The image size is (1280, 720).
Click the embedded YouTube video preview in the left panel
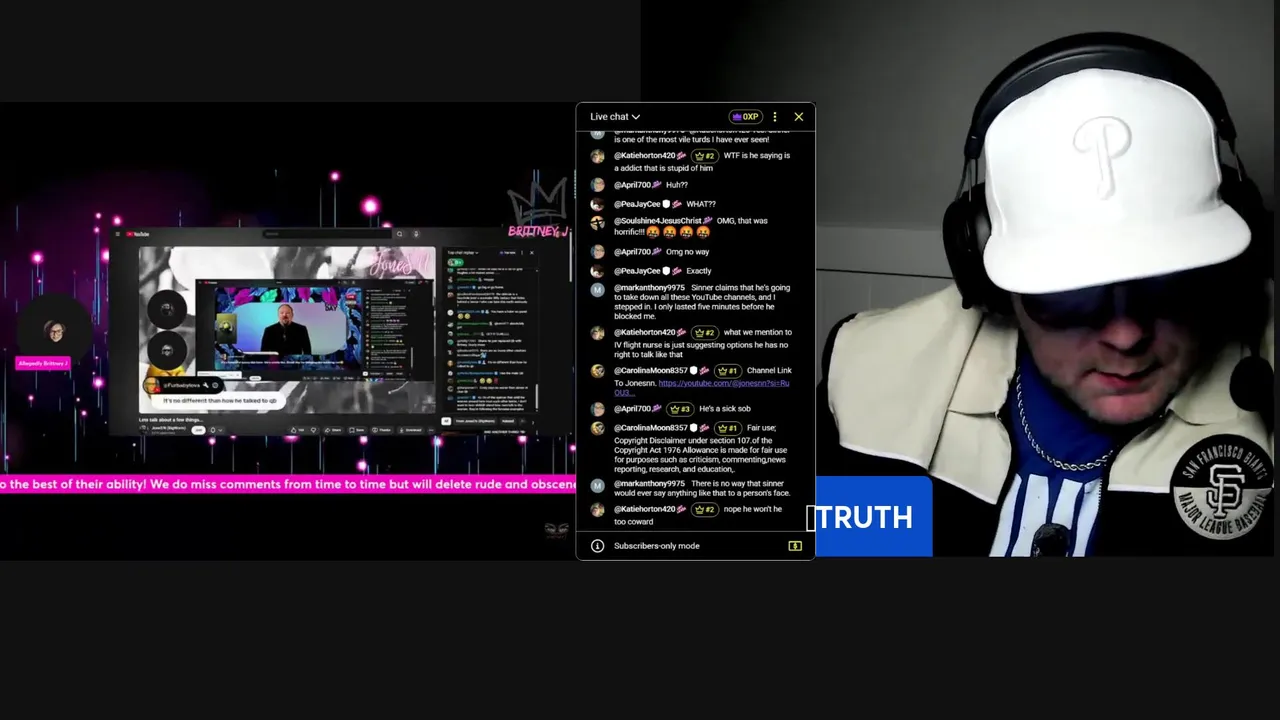tap(287, 330)
